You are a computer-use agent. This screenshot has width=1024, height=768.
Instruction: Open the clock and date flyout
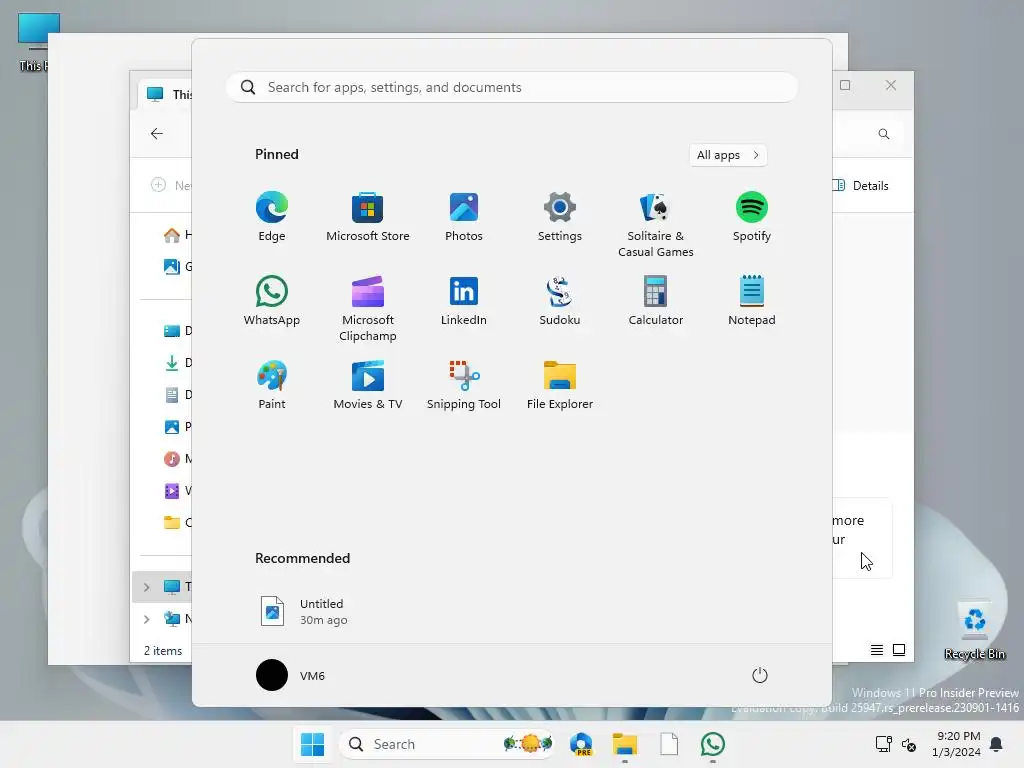pos(956,744)
